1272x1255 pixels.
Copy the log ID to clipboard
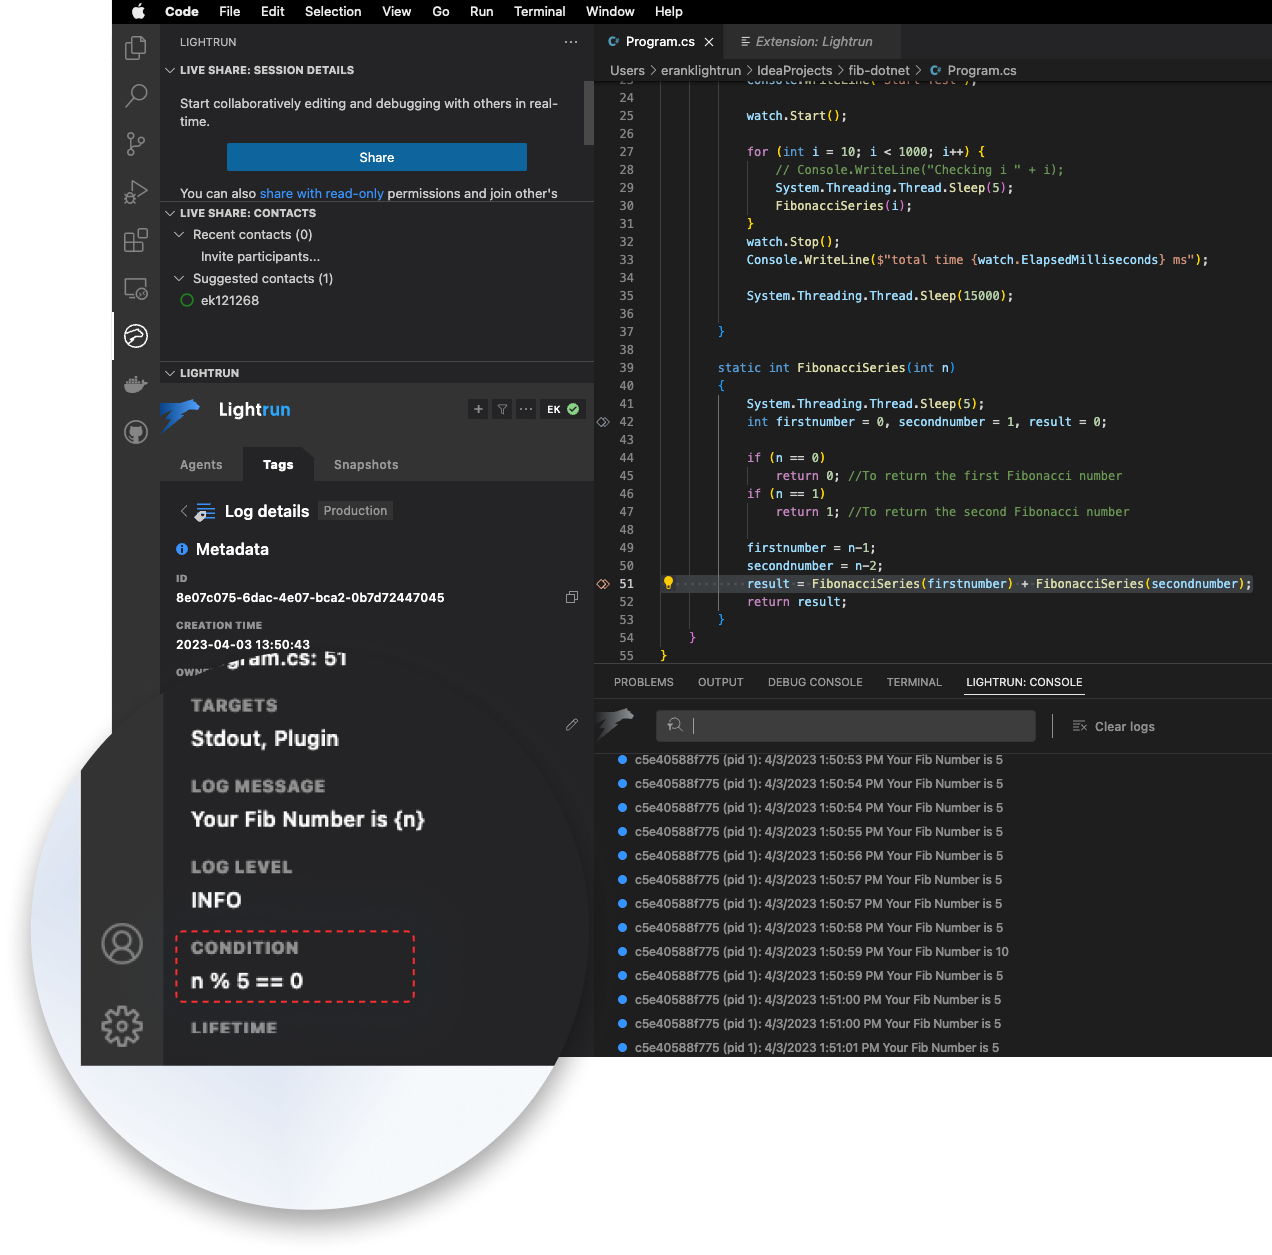click(572, 597)
